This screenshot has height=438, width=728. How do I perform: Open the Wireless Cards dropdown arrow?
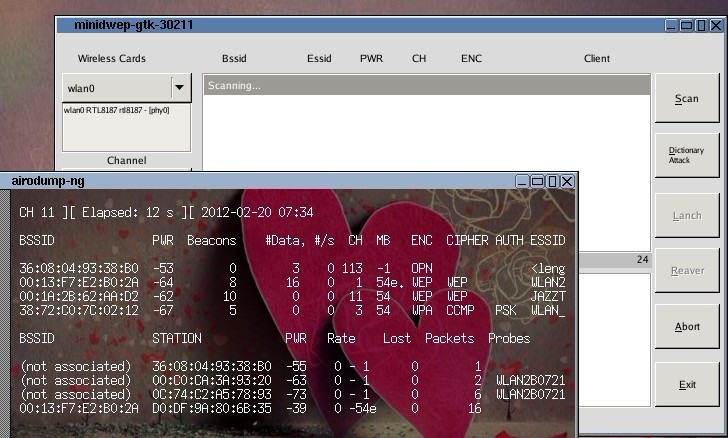click(x=179, y=88)
